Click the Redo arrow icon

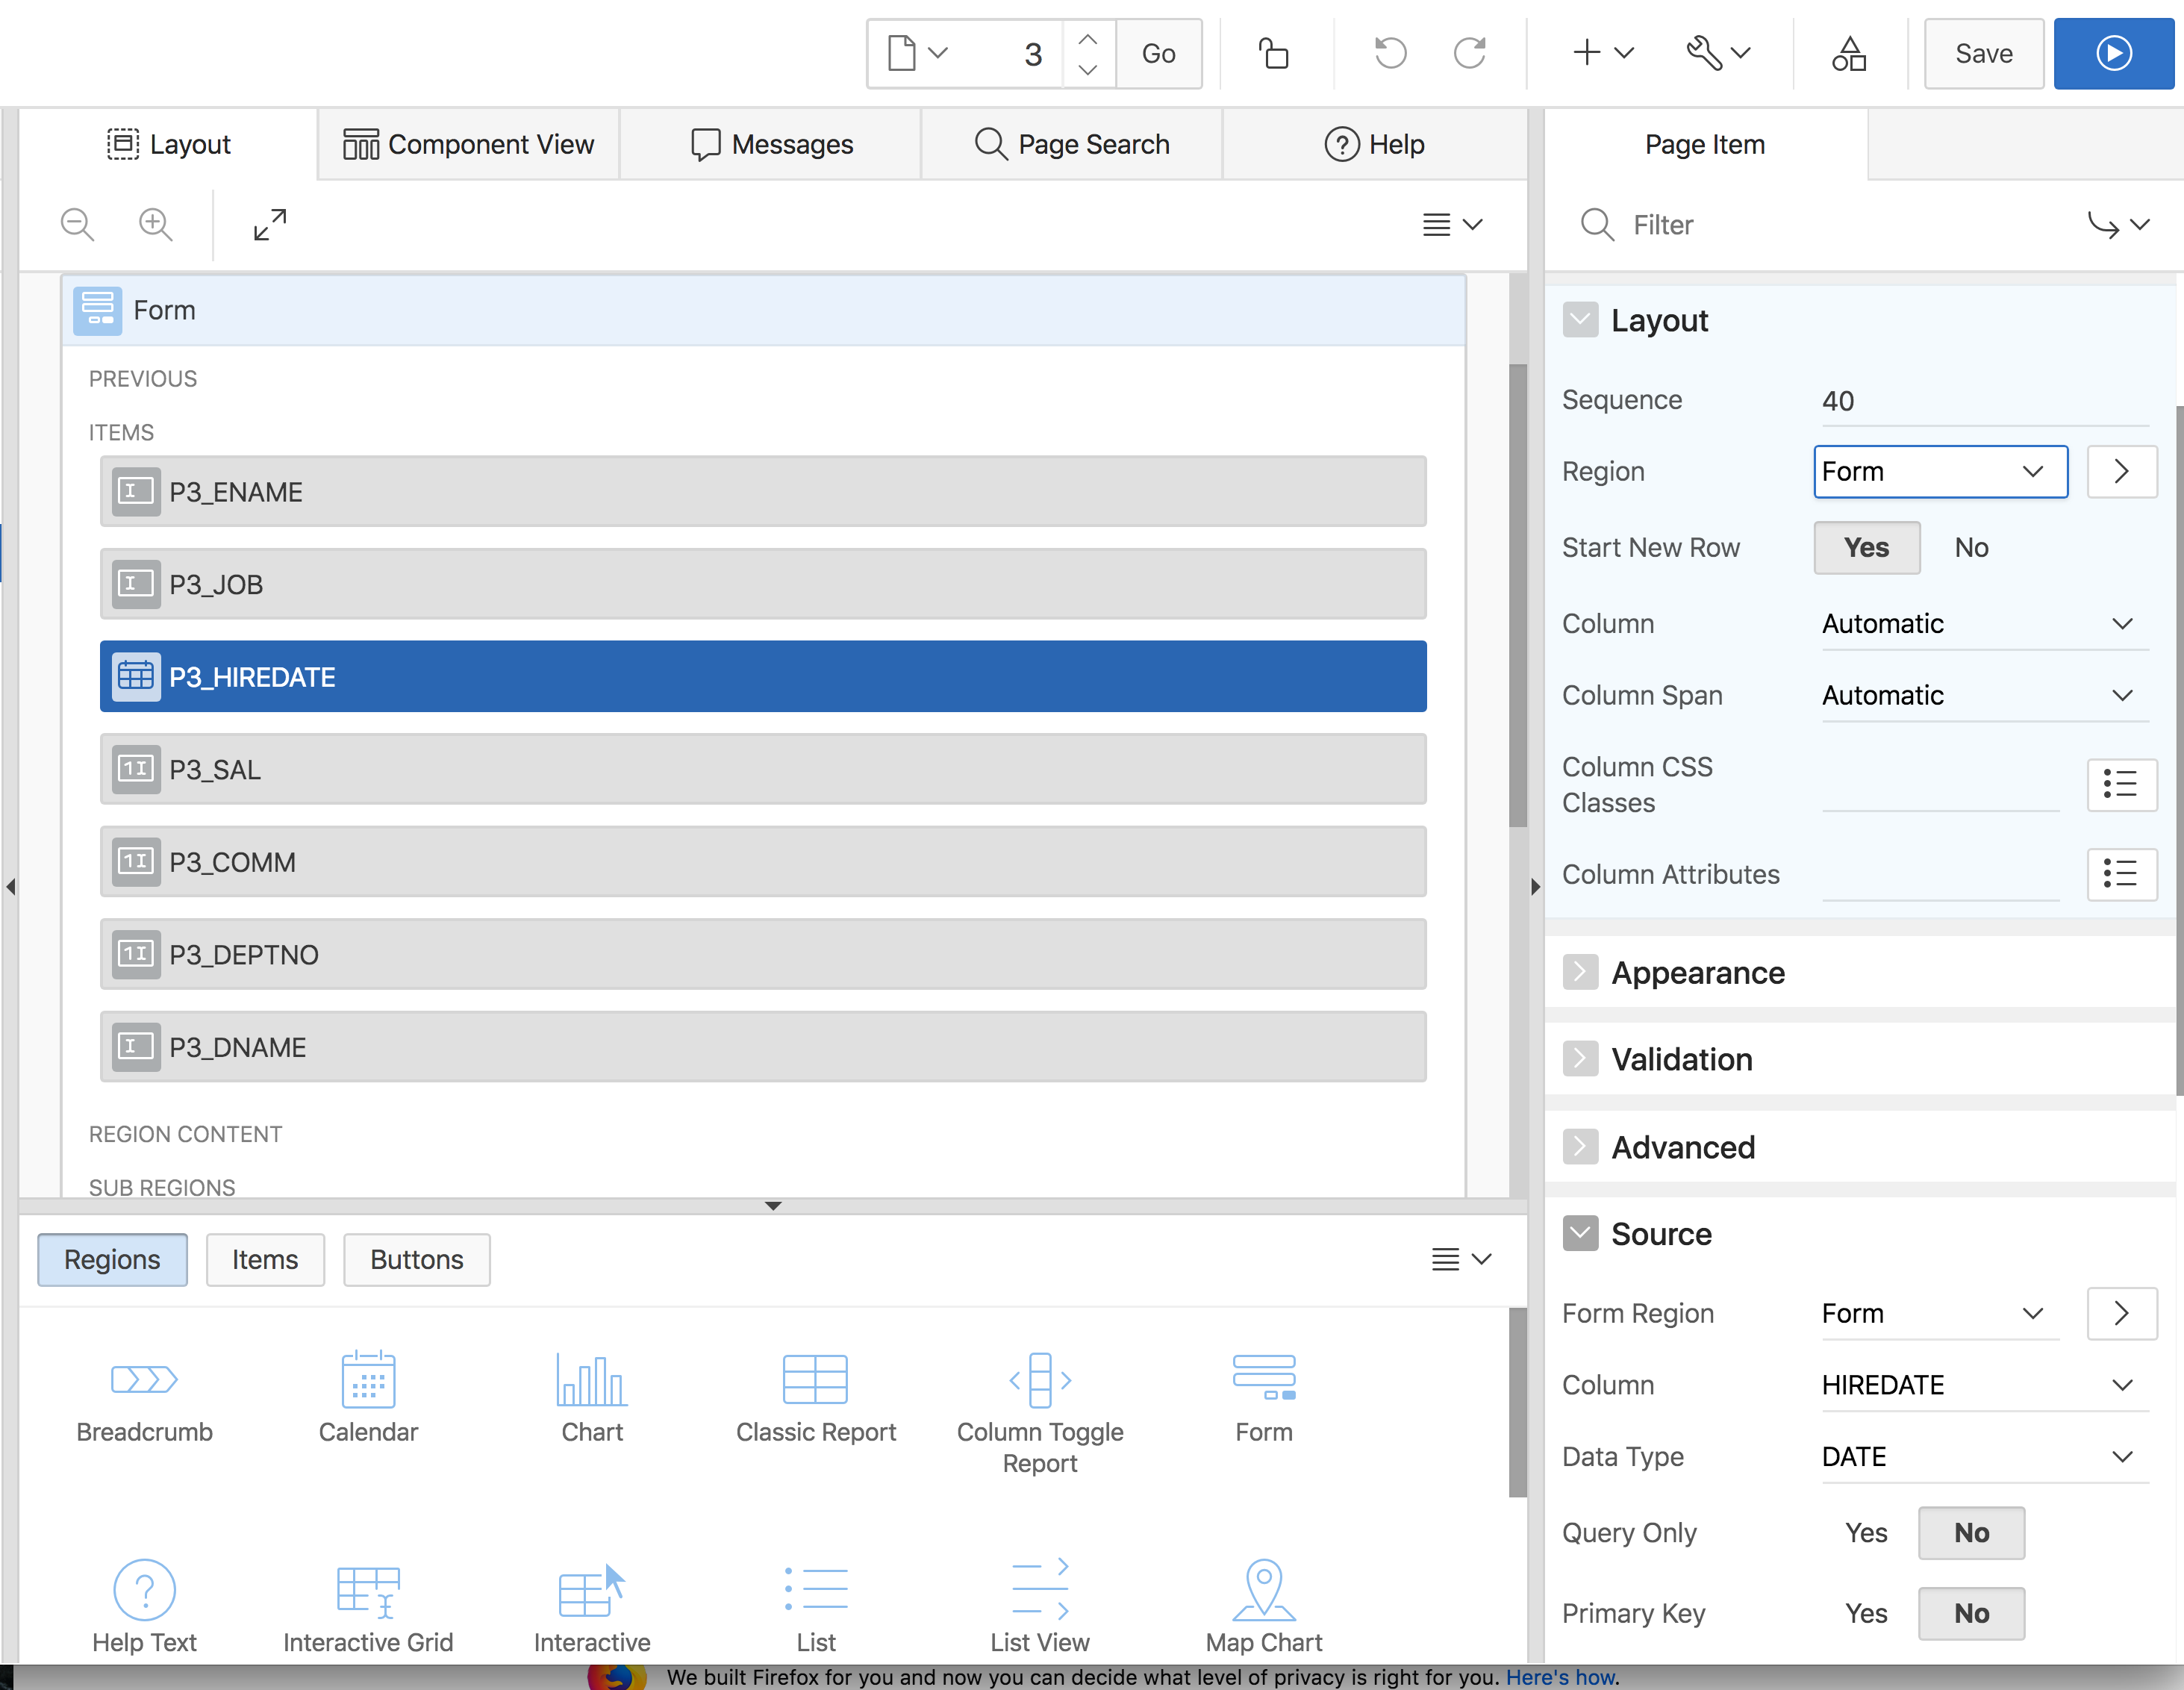coord(1468,54)
